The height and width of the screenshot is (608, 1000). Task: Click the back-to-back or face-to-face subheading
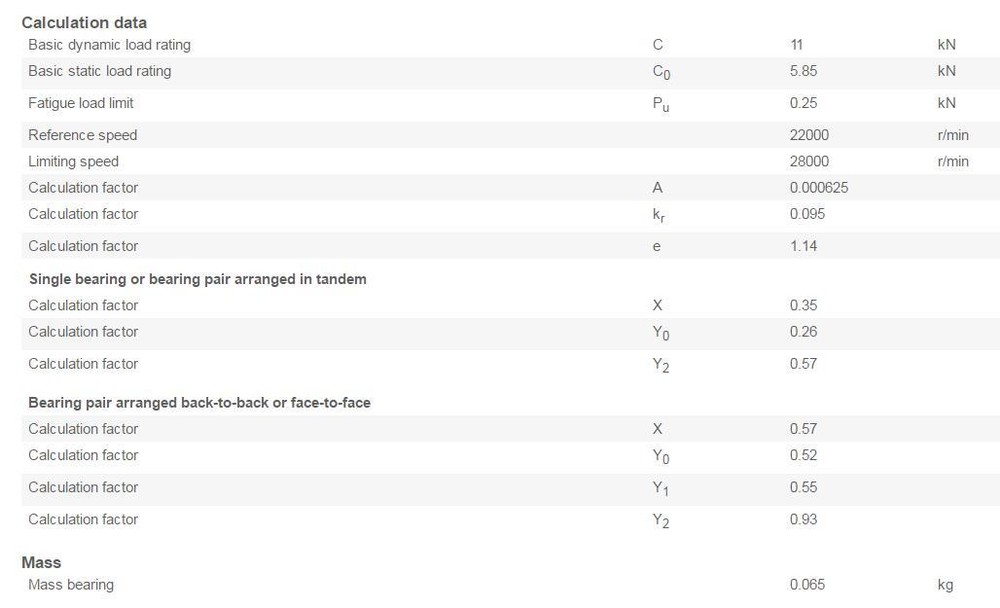tap(199, 403)
